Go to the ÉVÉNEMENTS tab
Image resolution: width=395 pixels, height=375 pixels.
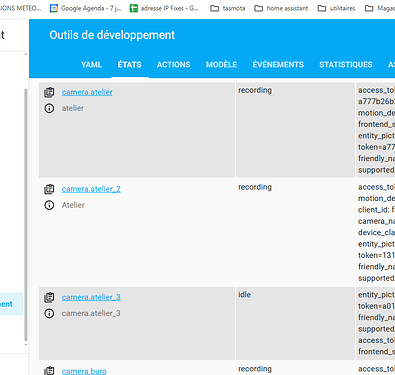point(278,65)
